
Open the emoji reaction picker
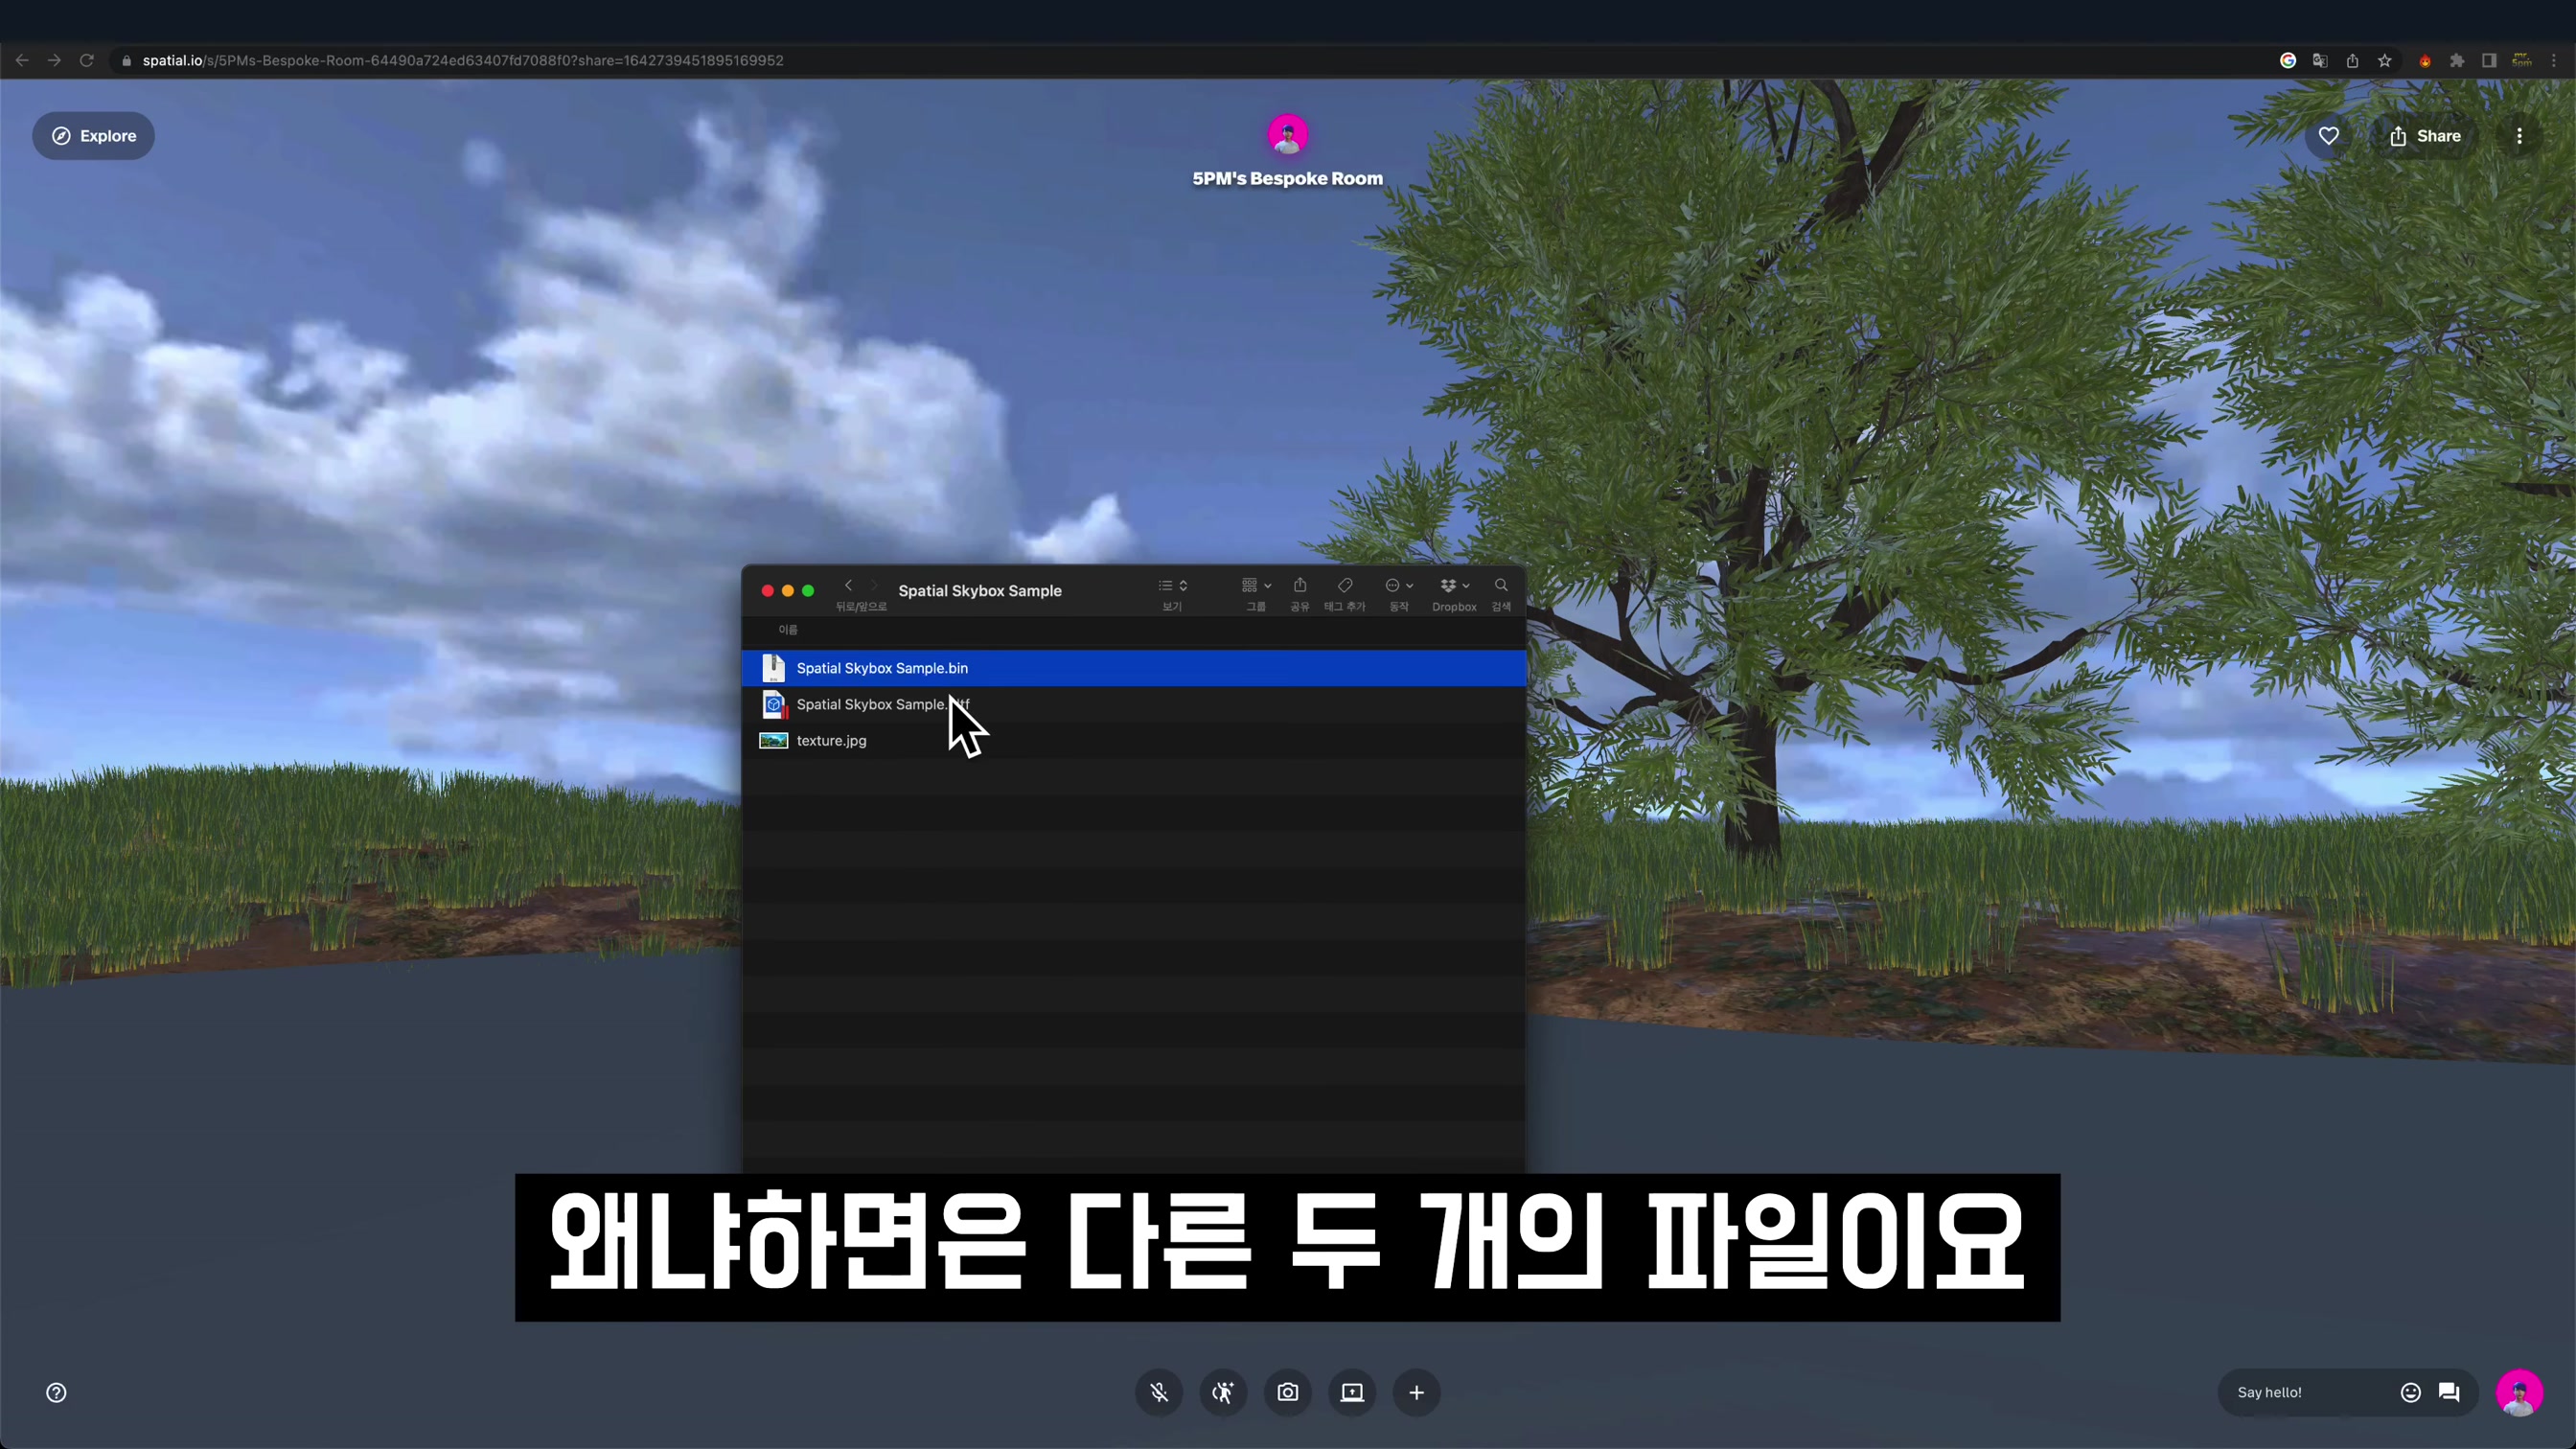pos(2411,1392)
